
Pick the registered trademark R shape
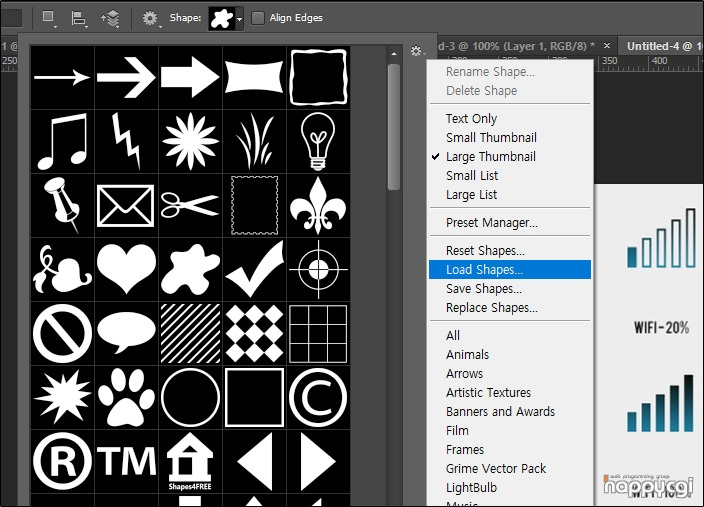[x=62, y=461]
